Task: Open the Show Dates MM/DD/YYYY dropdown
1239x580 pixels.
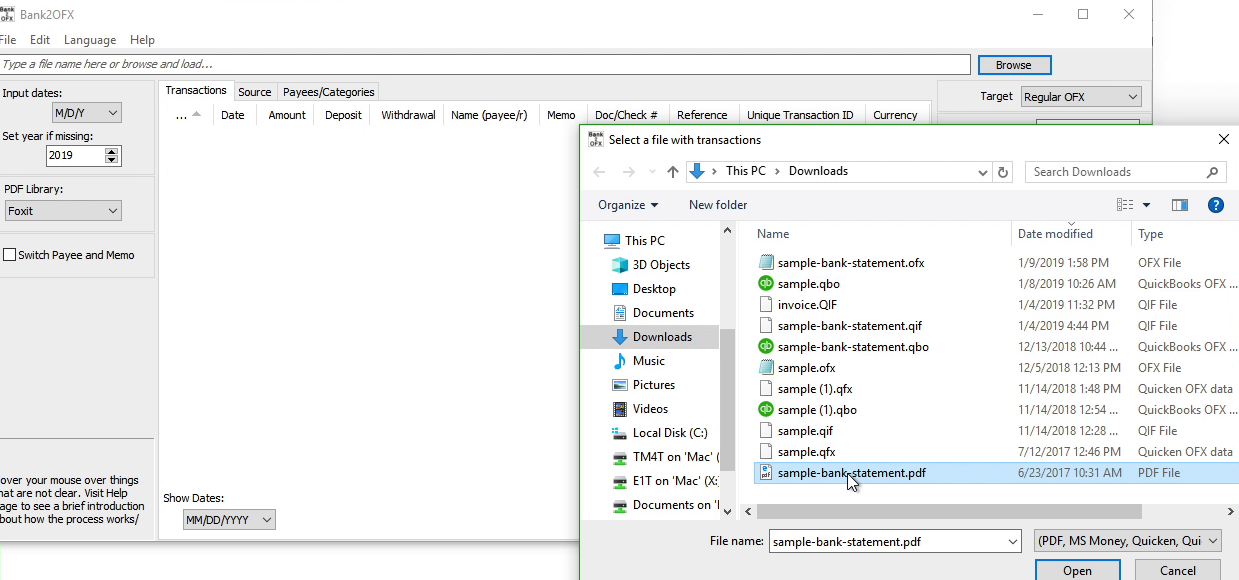Action: pyautogui.click(x=229, y=520)
